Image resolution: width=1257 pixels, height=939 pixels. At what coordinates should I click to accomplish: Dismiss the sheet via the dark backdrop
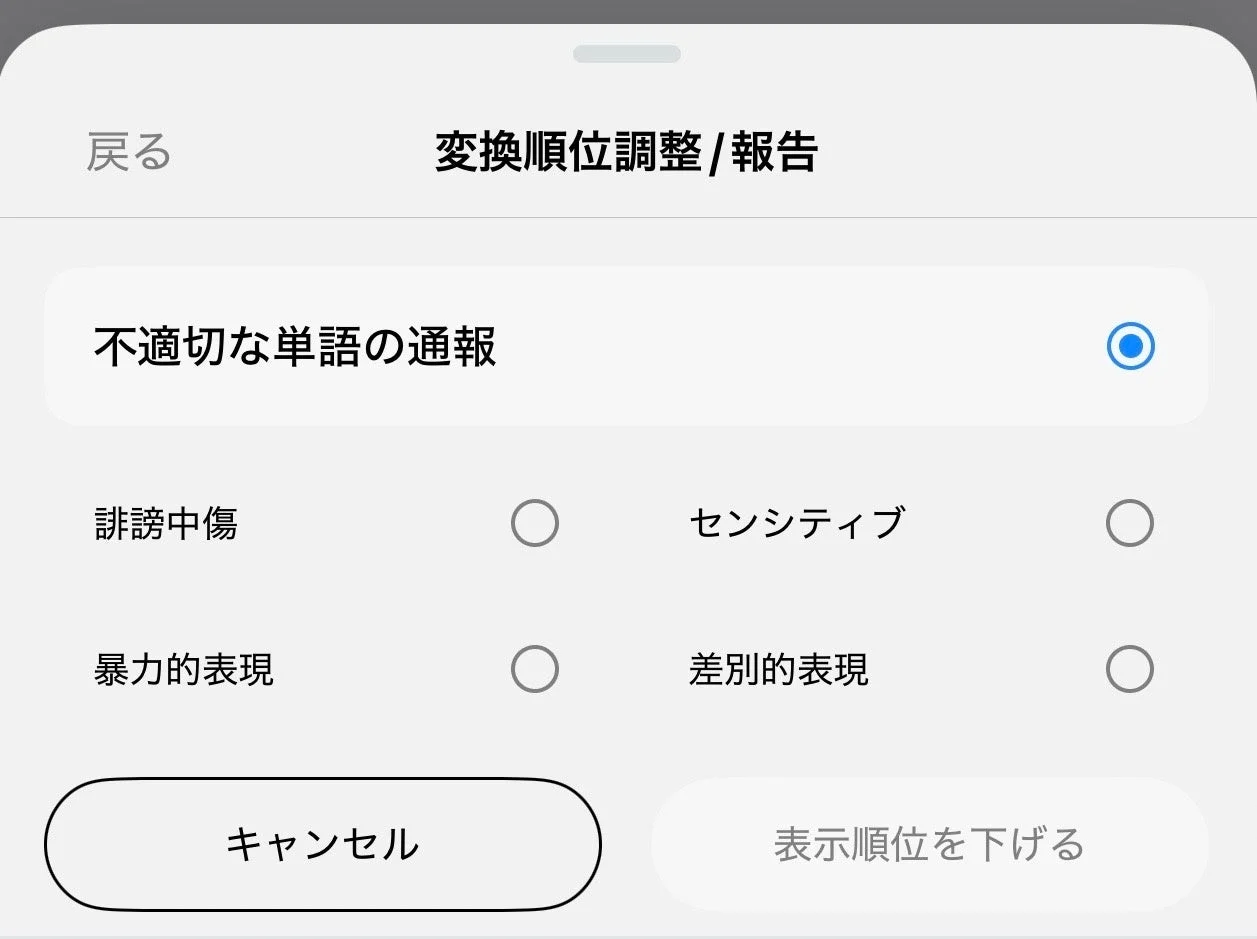(x=628, y=10)
